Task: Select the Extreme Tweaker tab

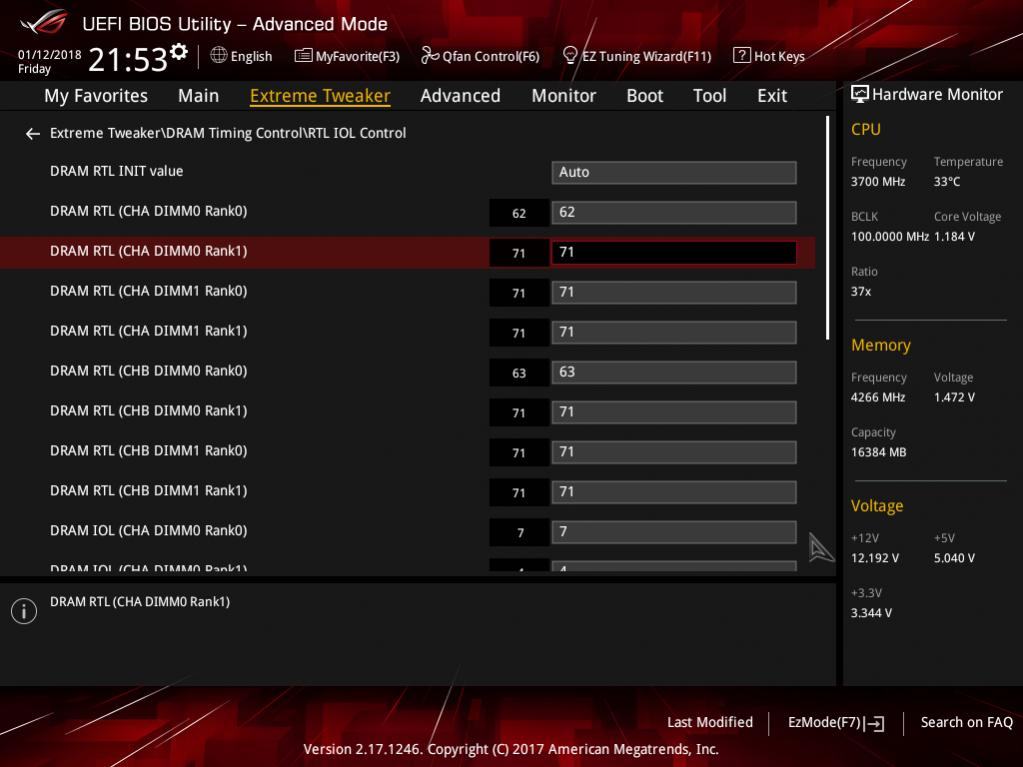Action: [320, 96]
